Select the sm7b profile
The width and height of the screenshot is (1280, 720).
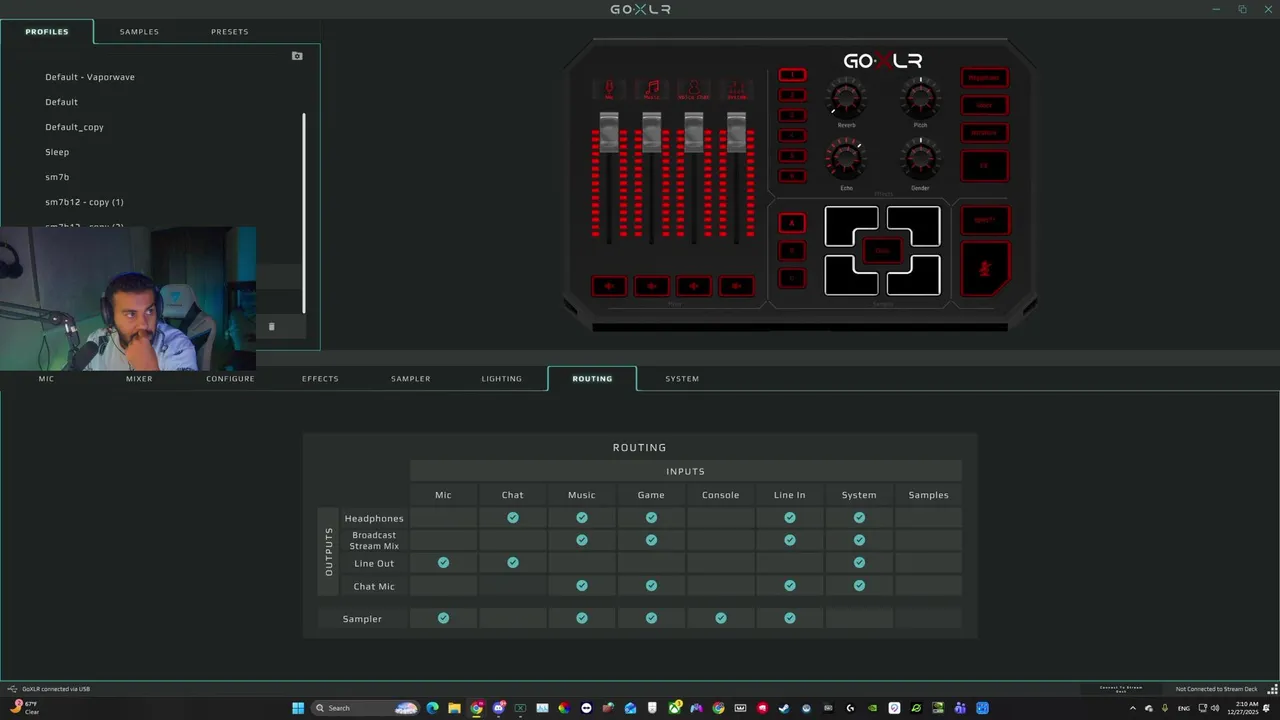57,177
